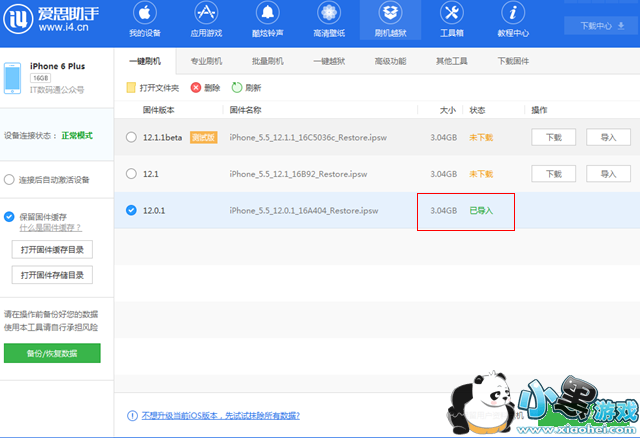Click green 备份/恢复数据 button
Viewport: 640px width, 438px height.
(52, 353)
